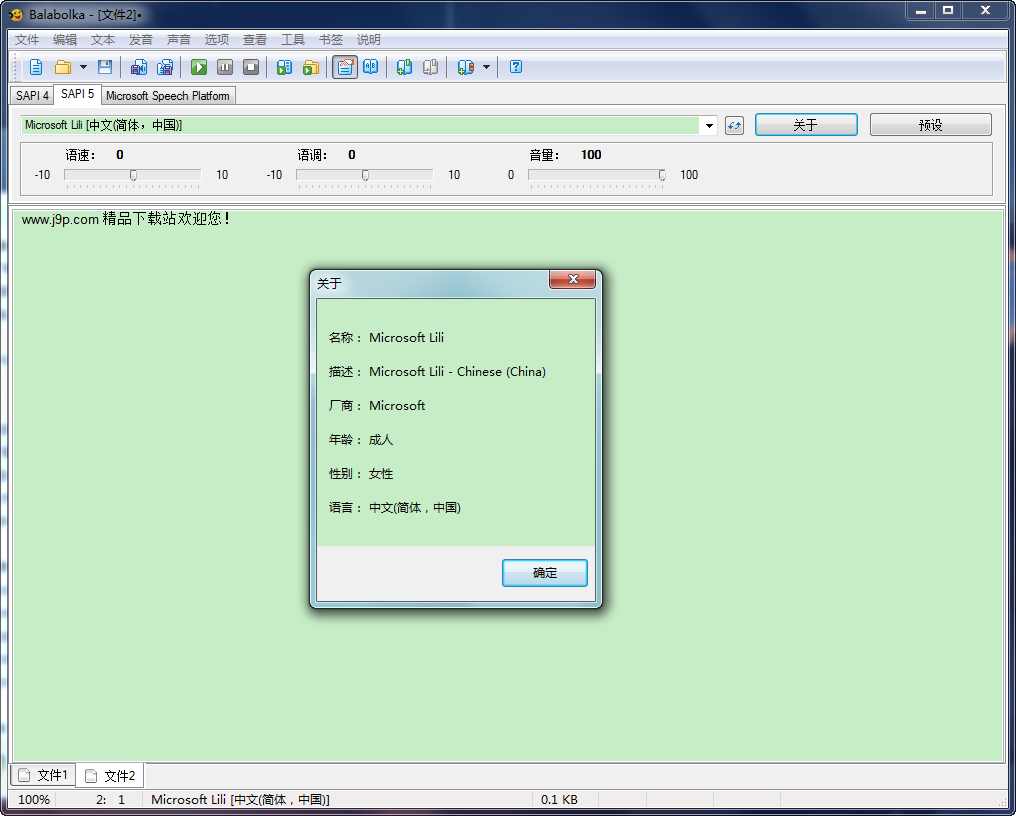Open the 声音 menu
Screen dimensions: 1016x816
point(179,40)
